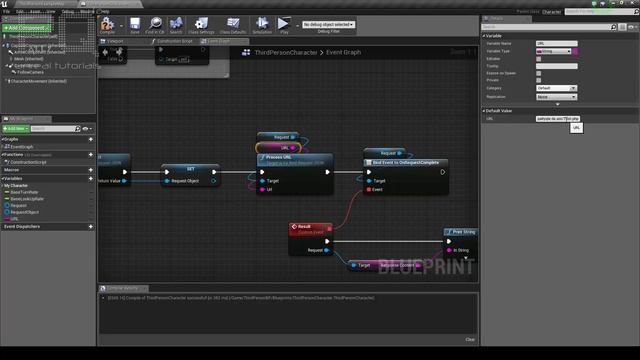The width and height of the screenshot is (640, 360).
Task: Click the Add New button
Action: point(16,129)
